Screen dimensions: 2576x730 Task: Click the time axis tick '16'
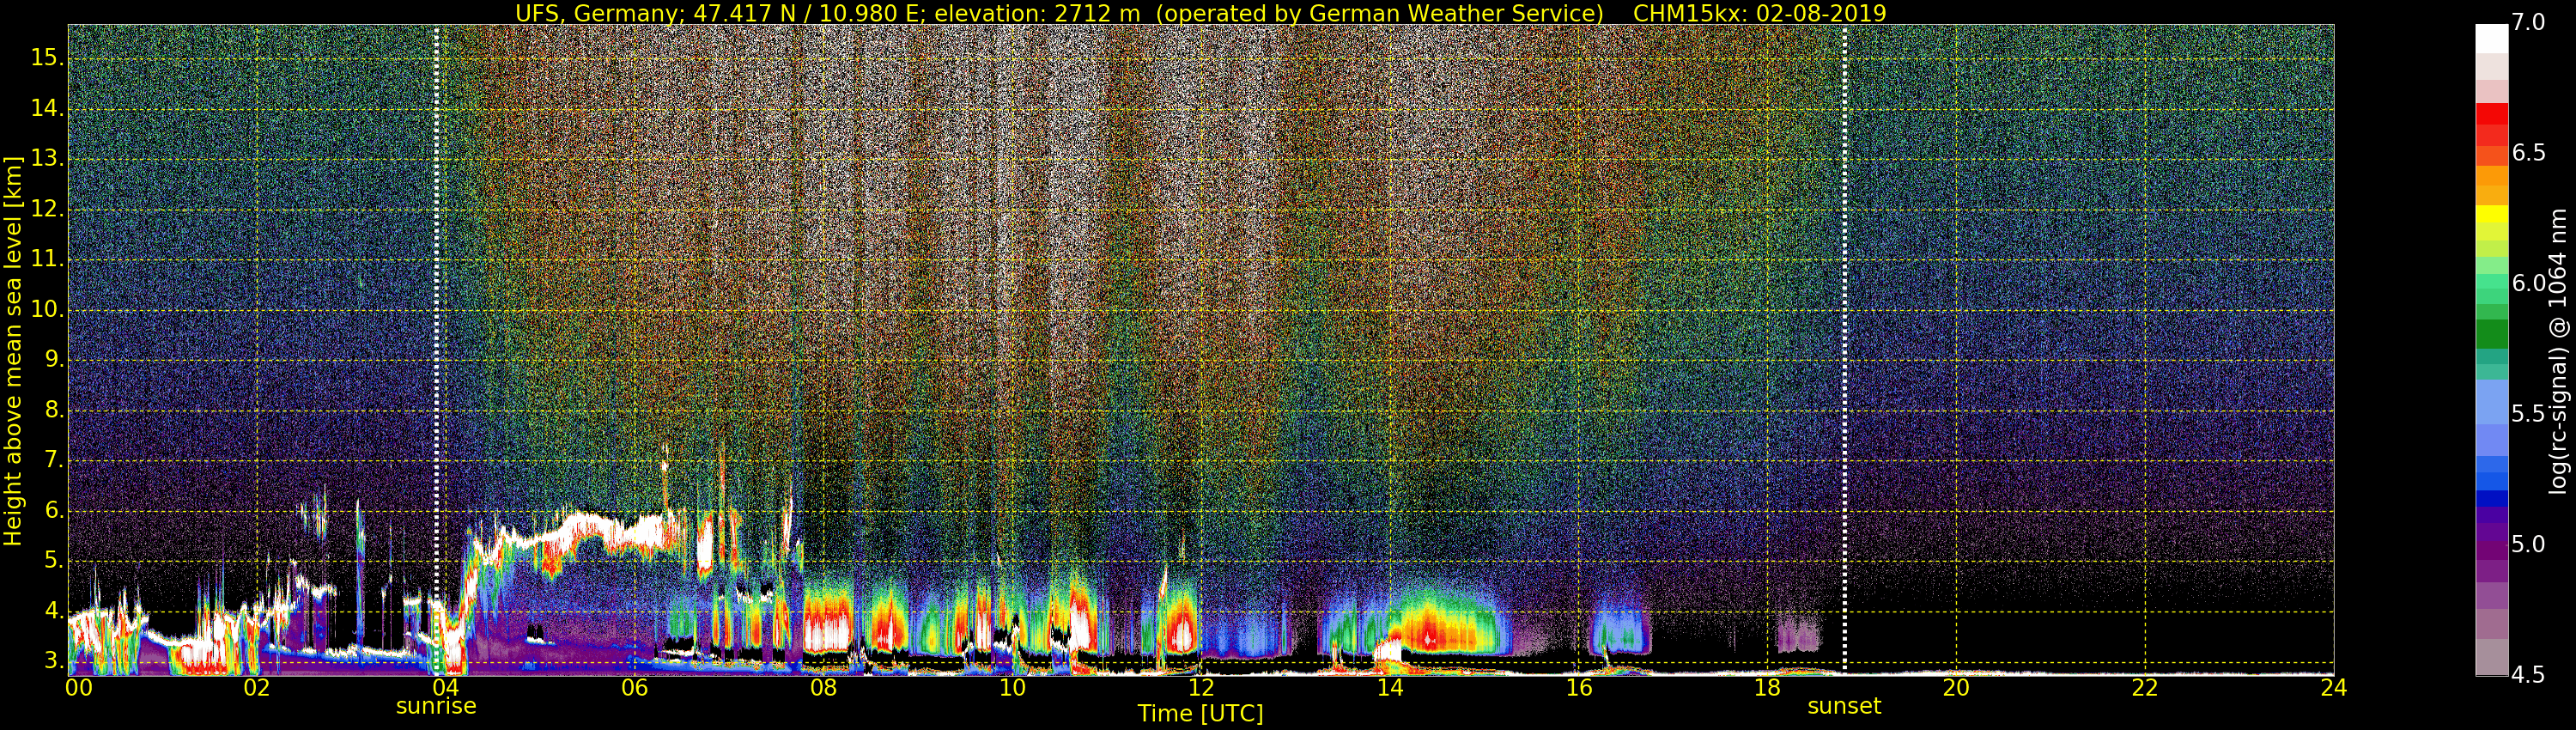coord(1578,688)
